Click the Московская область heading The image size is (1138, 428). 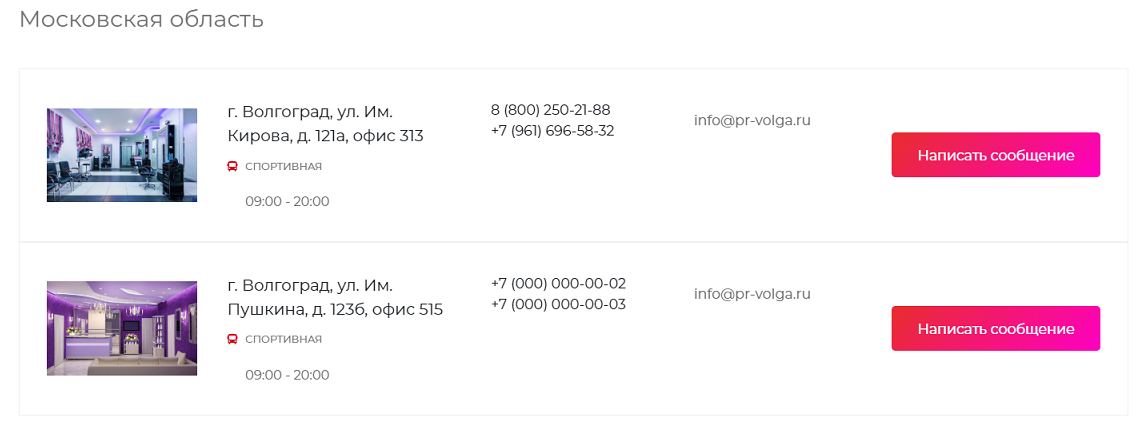142,20
